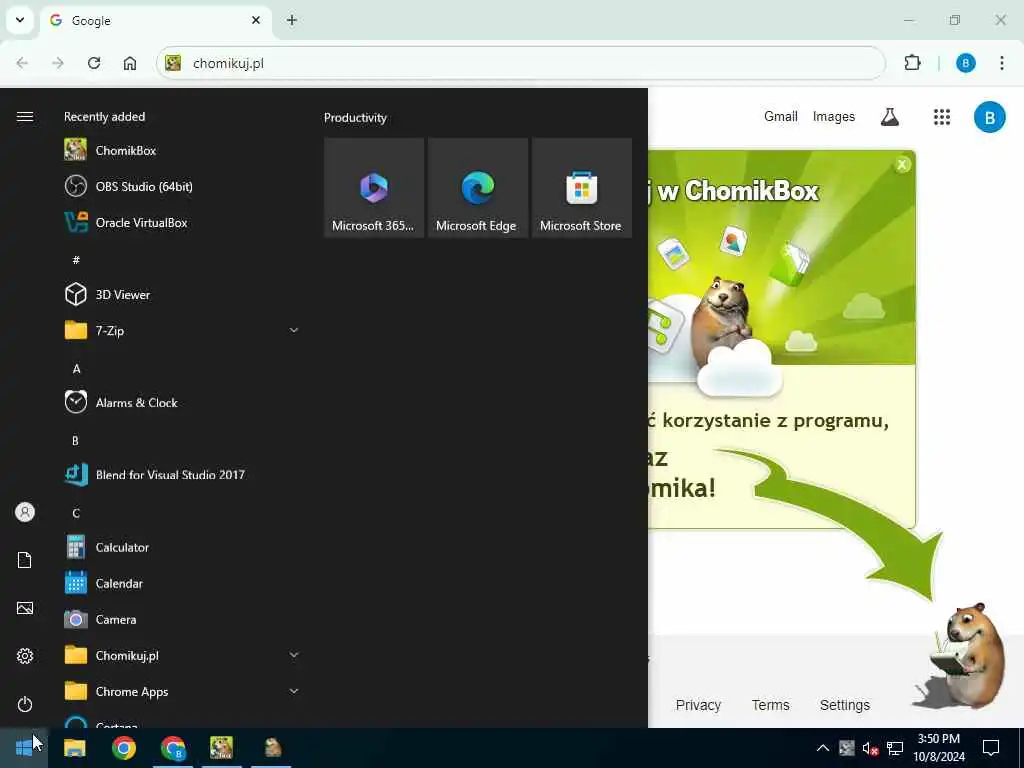
Task: Open ChomikBox taskbar icon
Action: [221, 747]
